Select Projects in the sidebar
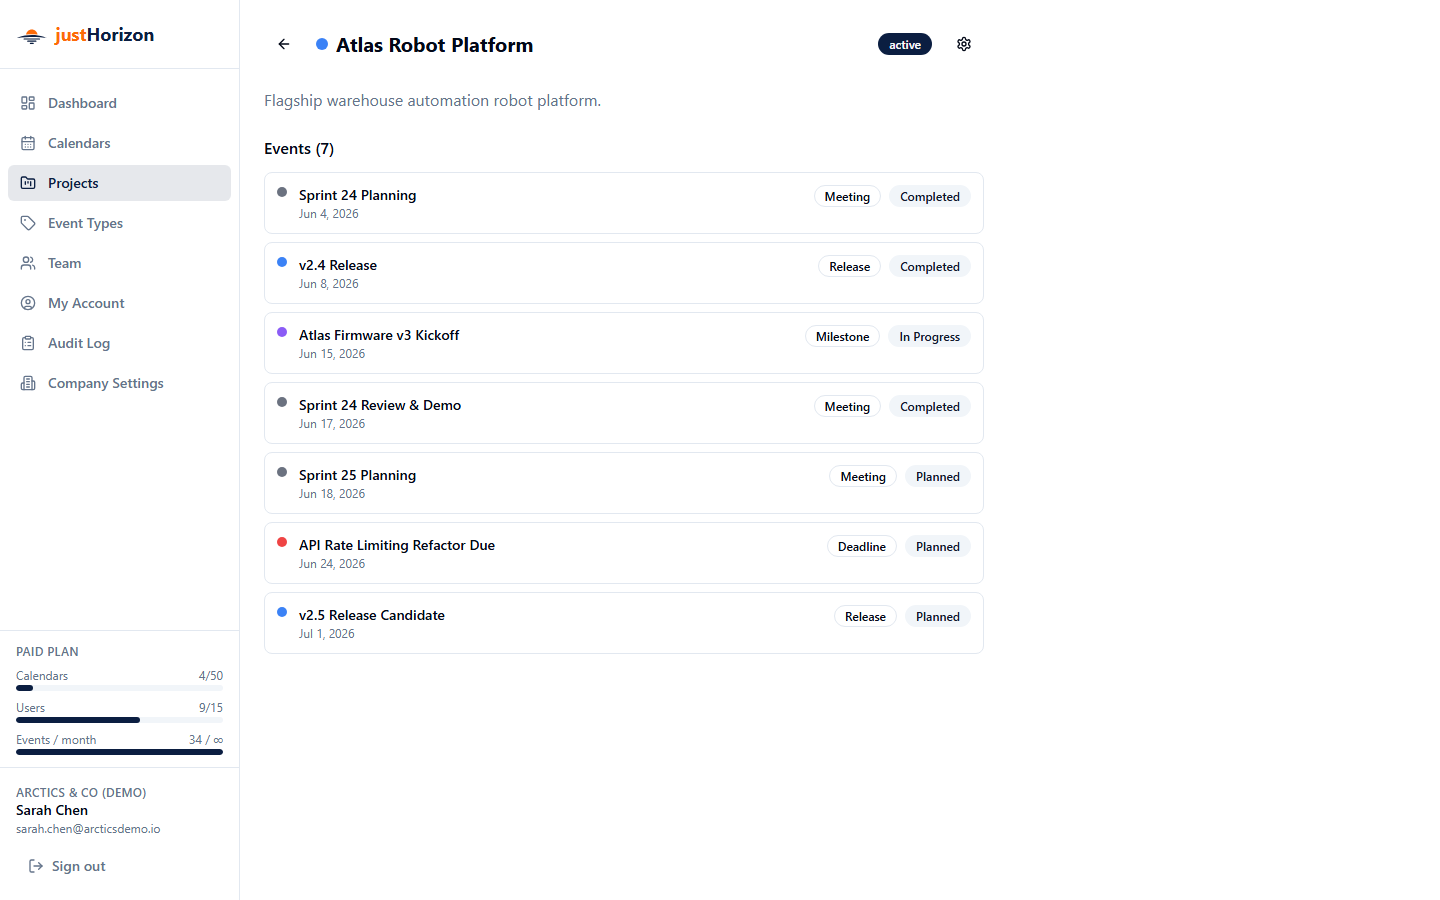This screenshot has width=1440, height=900. tap(119, 183)
